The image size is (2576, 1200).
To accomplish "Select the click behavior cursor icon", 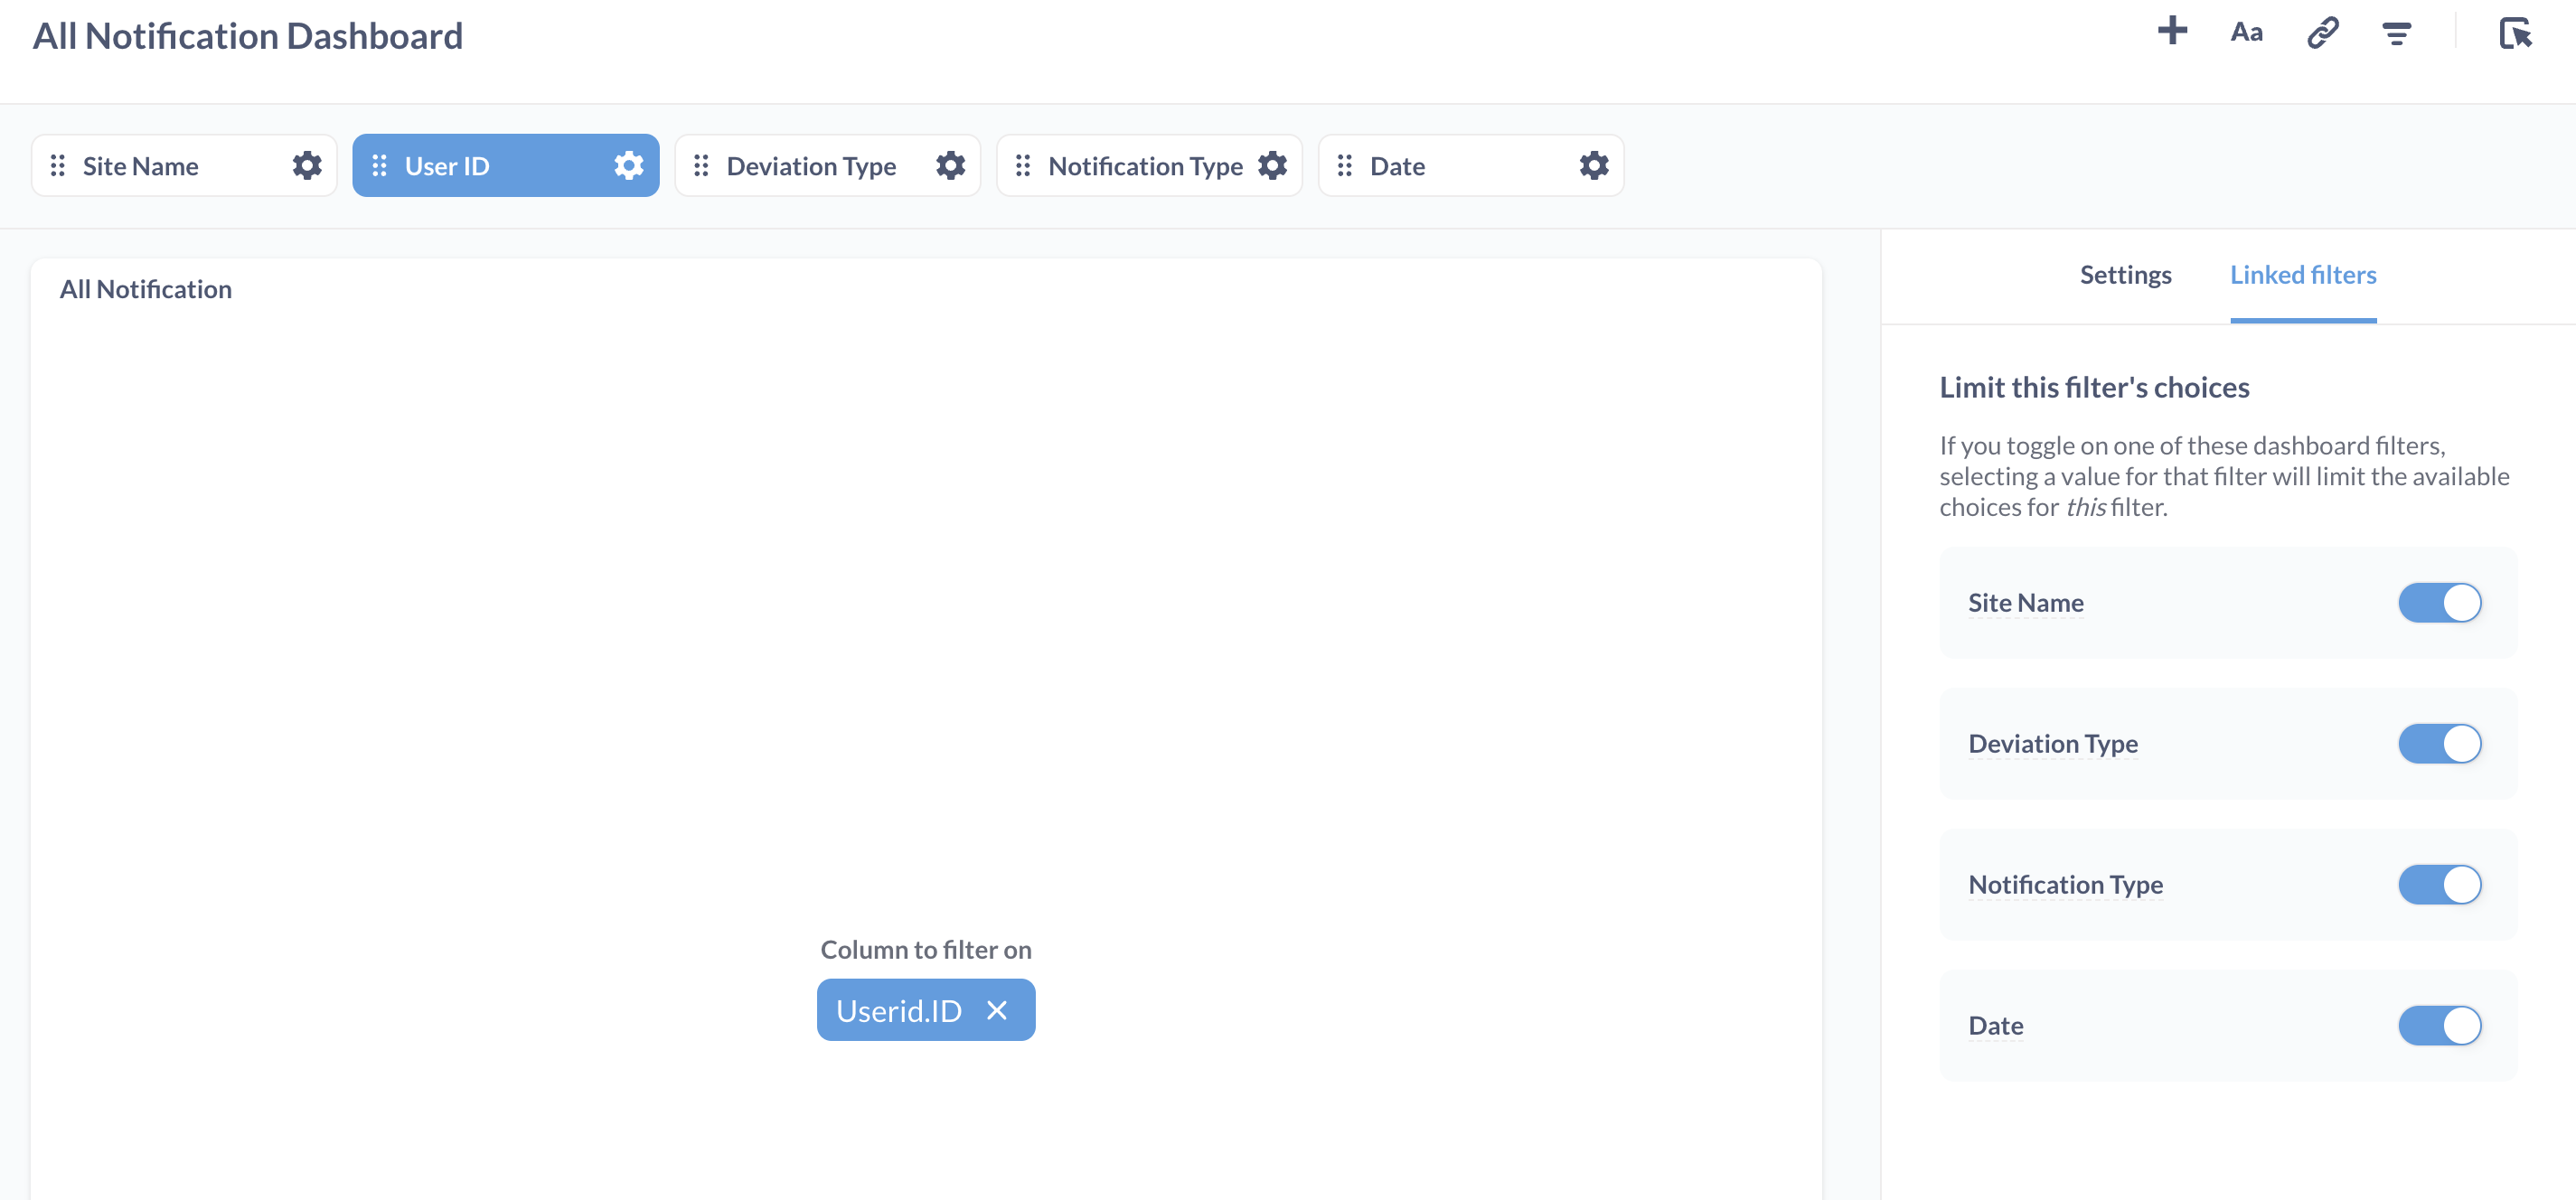I will click(2518, 33).
